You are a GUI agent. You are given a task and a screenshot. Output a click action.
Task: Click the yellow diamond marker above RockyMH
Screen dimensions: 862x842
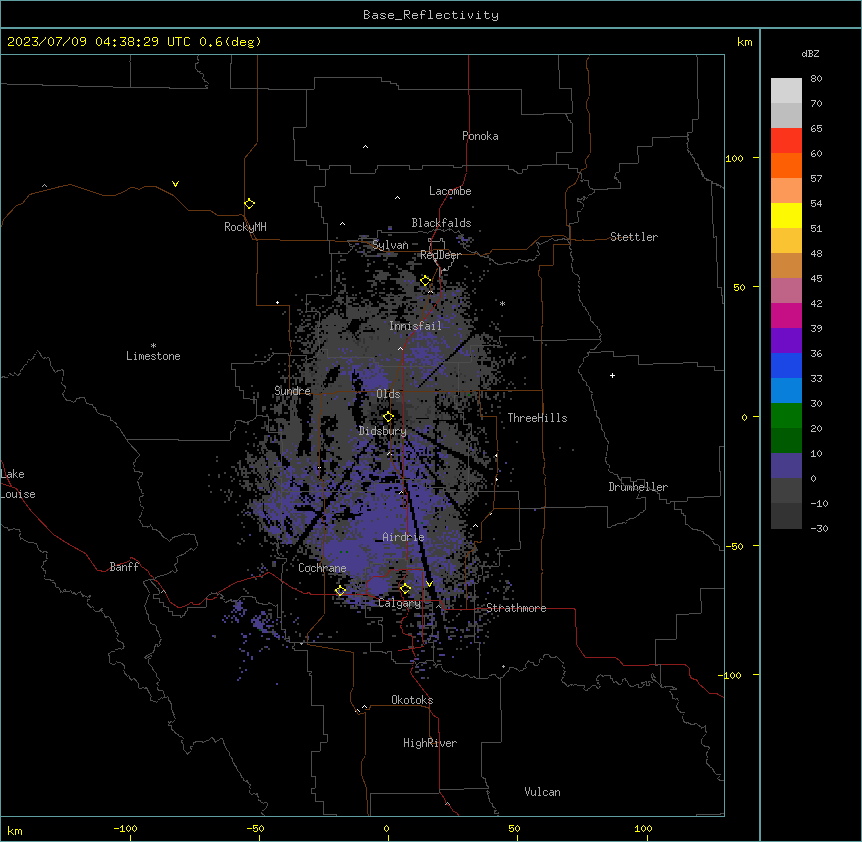point(250,204)
